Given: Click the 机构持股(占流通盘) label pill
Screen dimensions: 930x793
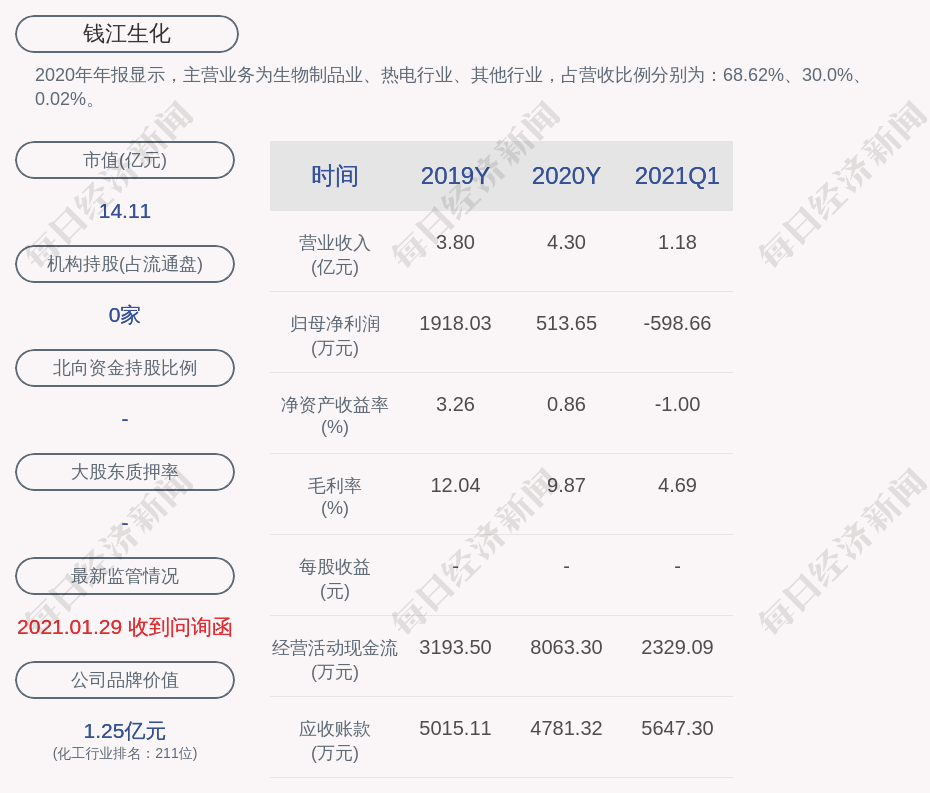Looking at the screenshot, I should coord(125,264).
